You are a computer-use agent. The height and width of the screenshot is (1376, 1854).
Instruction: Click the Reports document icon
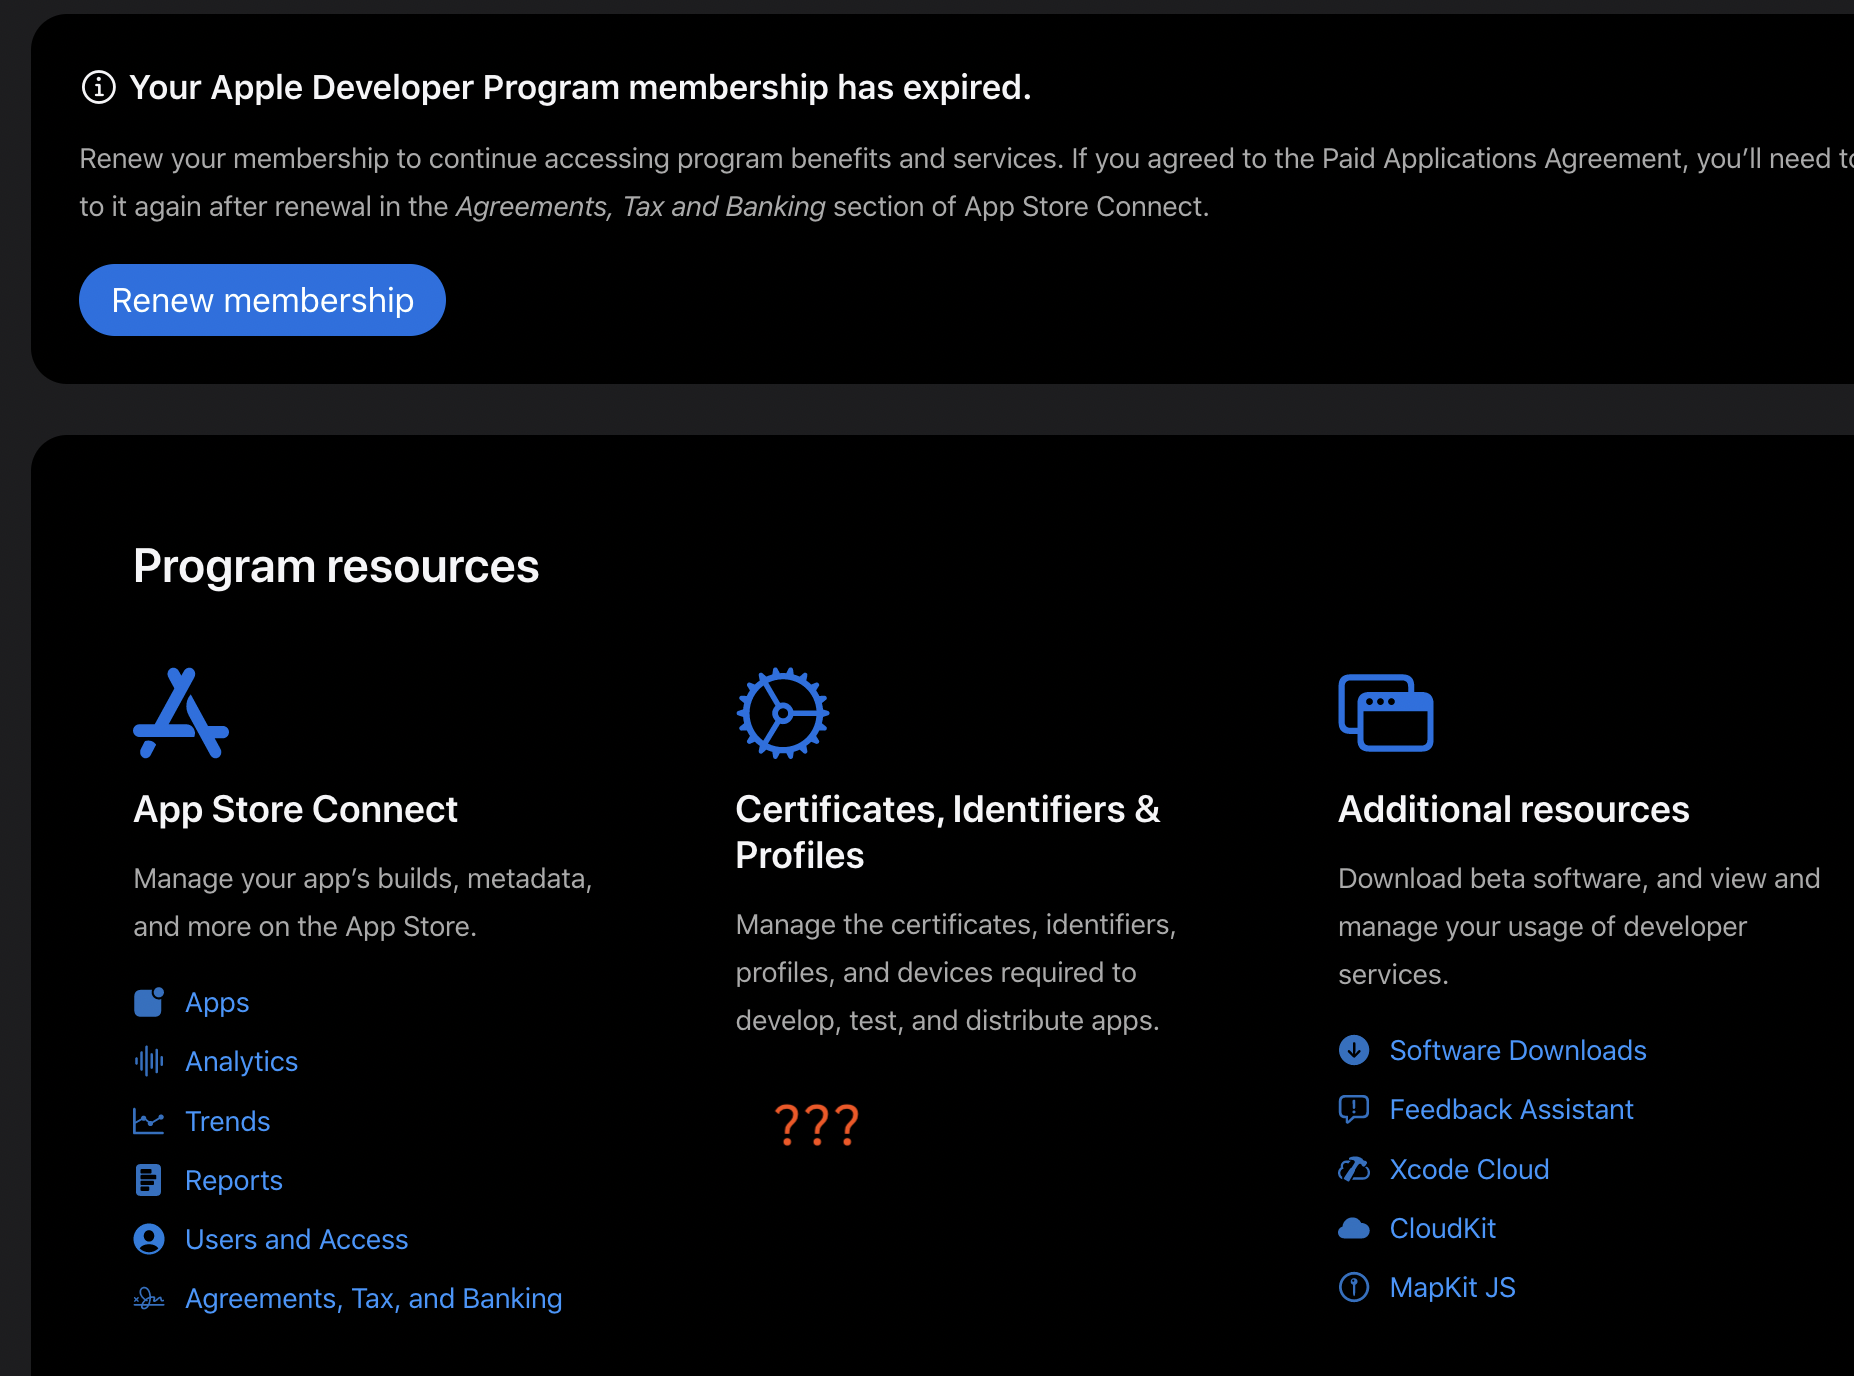149,1180
